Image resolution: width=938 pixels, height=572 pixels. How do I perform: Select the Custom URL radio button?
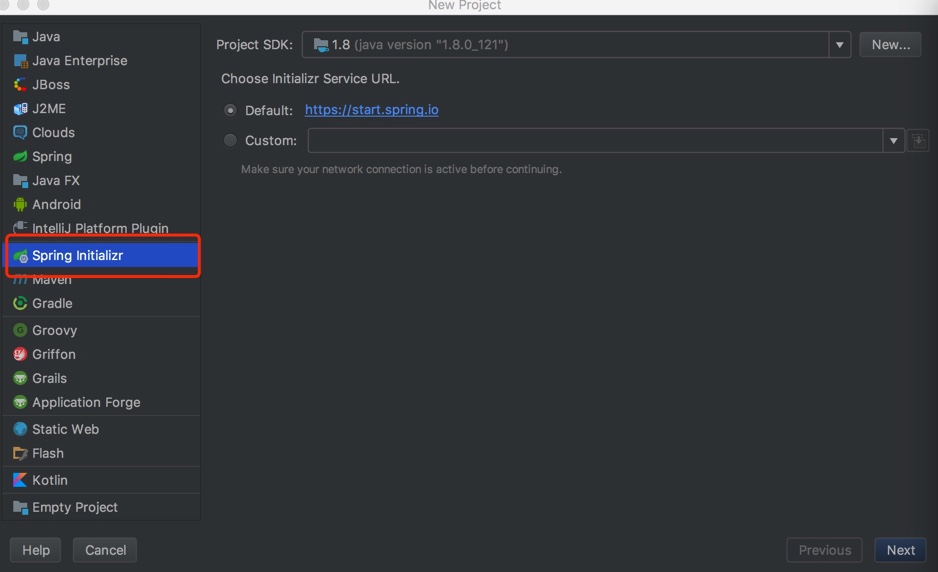pyautogui.click(x=230, y=141)
